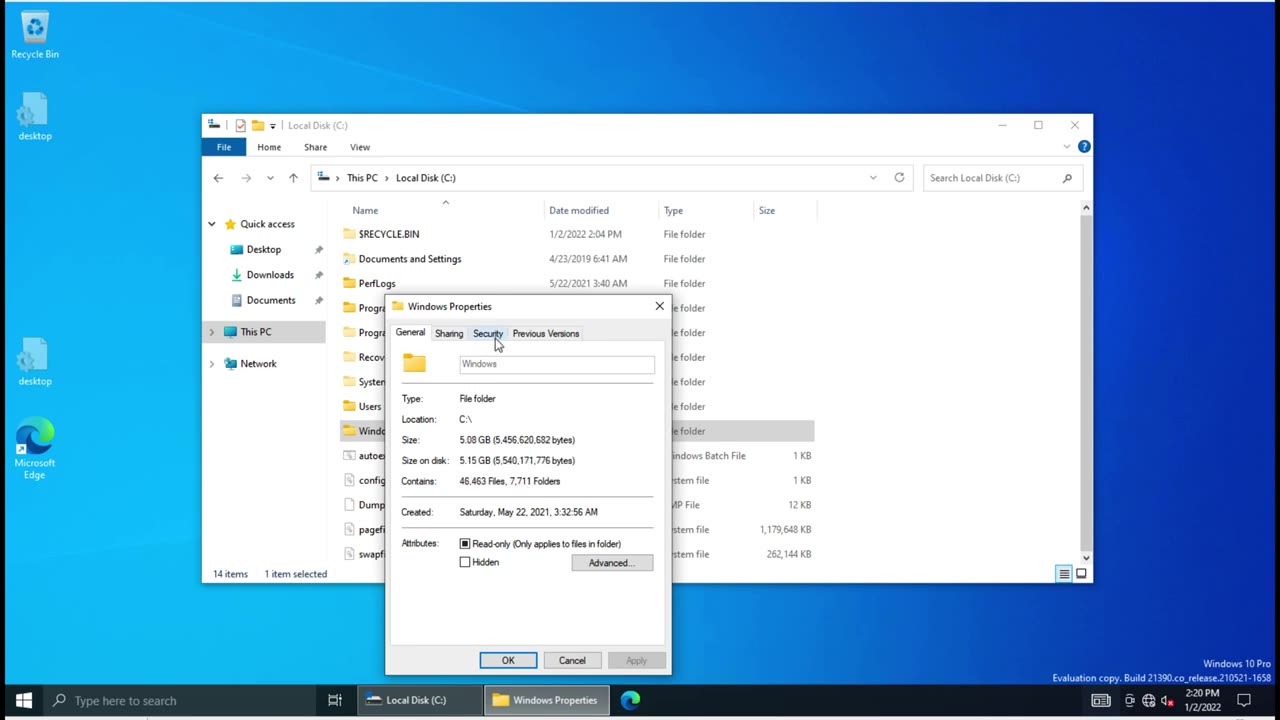
Task: Expand the ribbon with the chevron
Action: 1066,146
